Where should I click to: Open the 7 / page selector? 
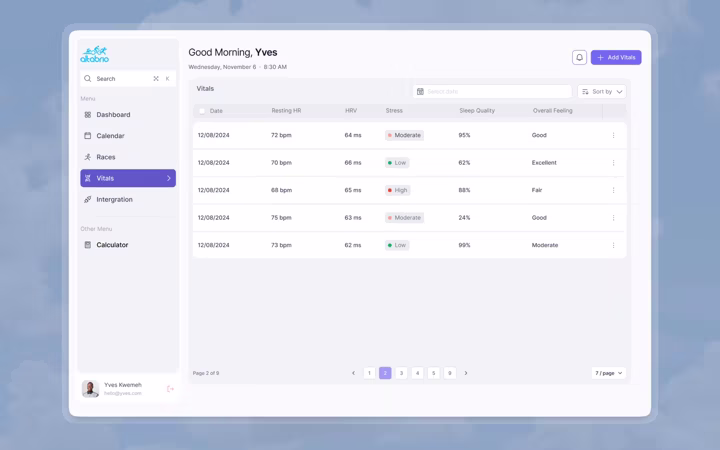(x=608, y=373)
